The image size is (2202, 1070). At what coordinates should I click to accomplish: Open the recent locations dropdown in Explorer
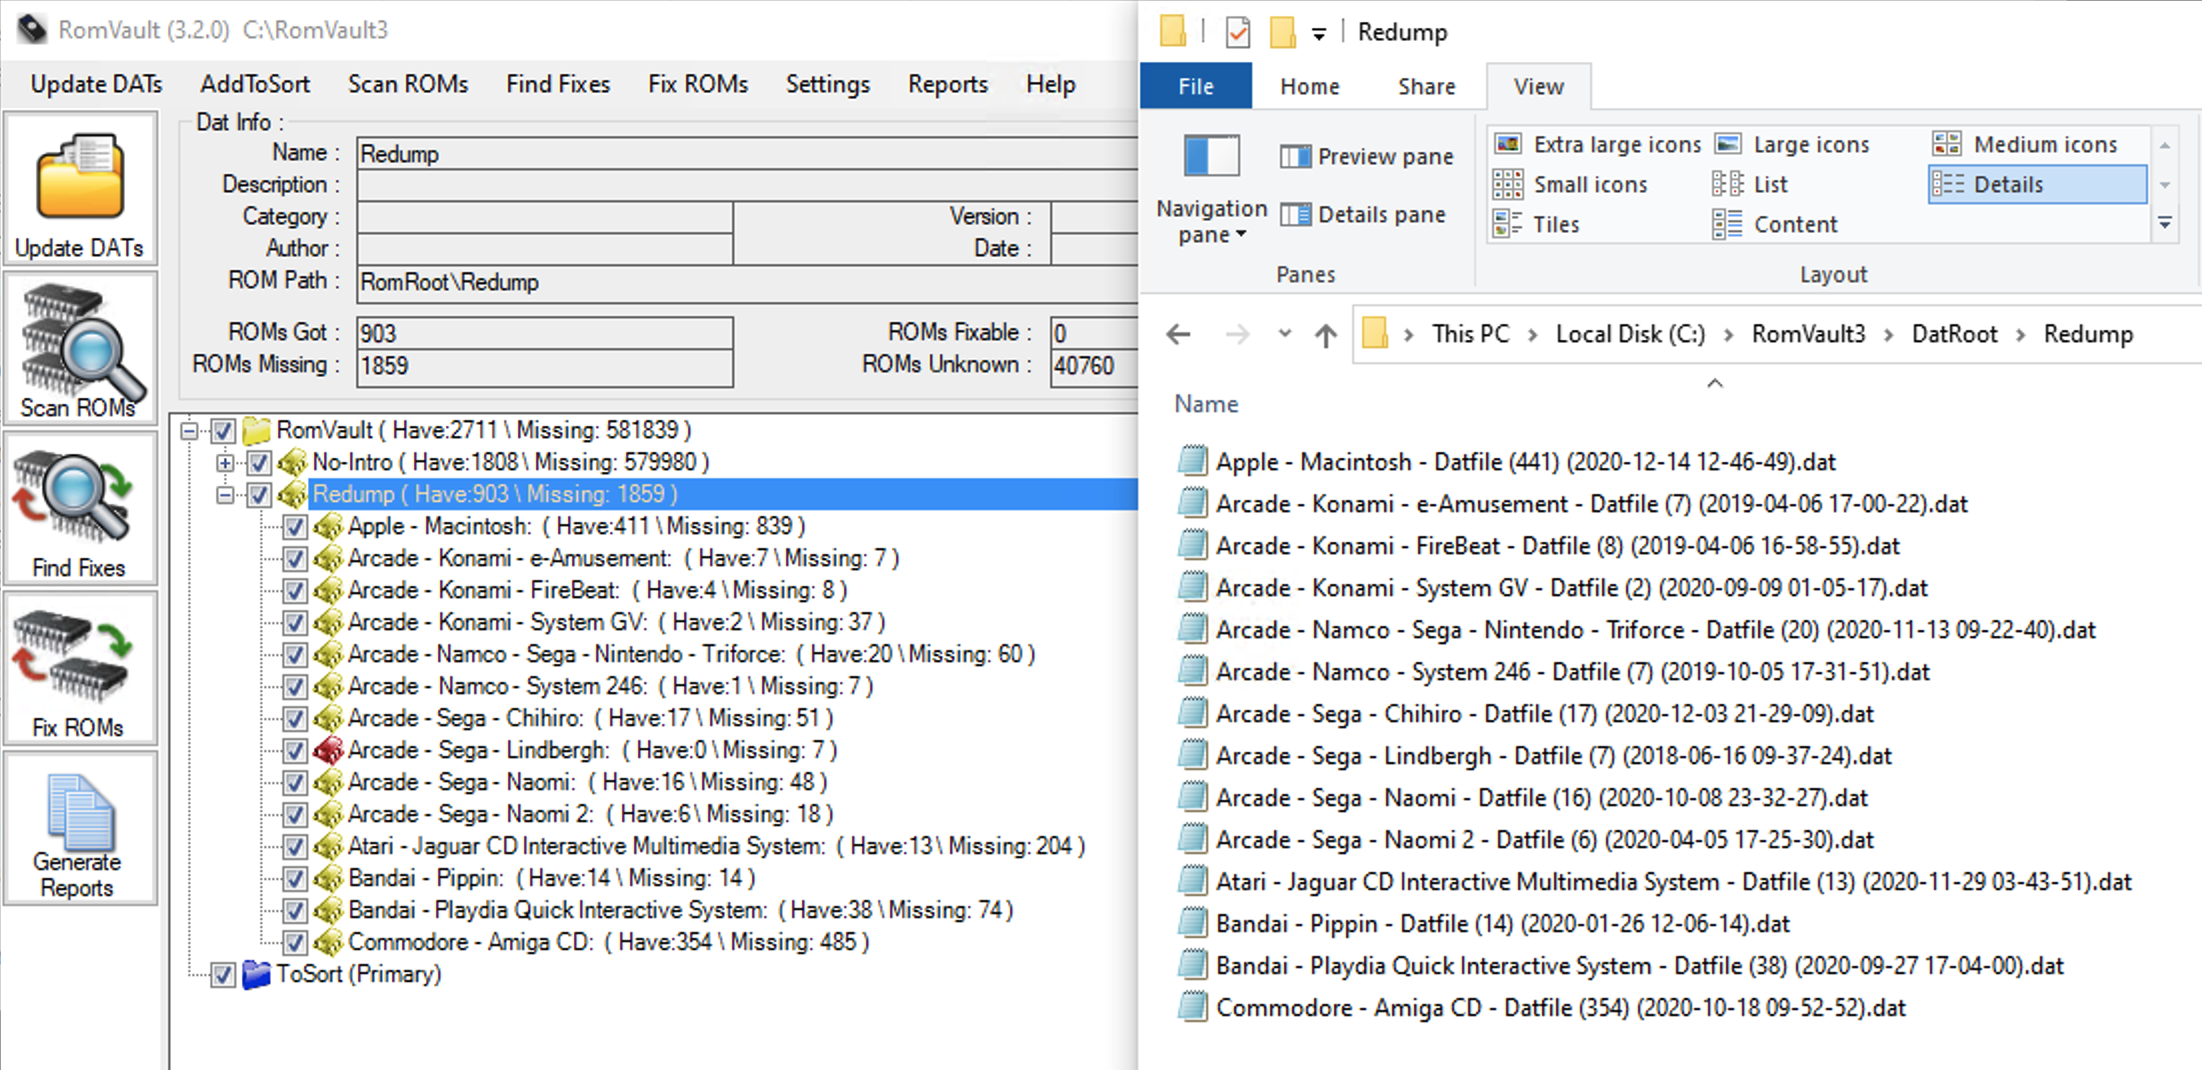point(1285,334)
